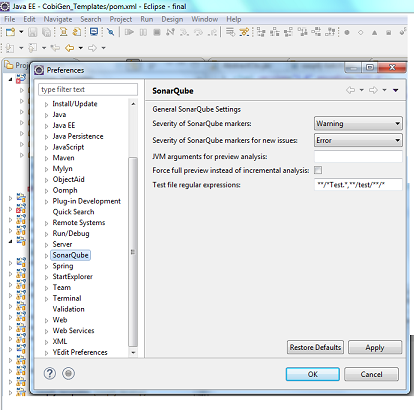Click the Previous Annotation toolbar icon
The width and height of the screenshot is (414, 410).
coord(33,48)
